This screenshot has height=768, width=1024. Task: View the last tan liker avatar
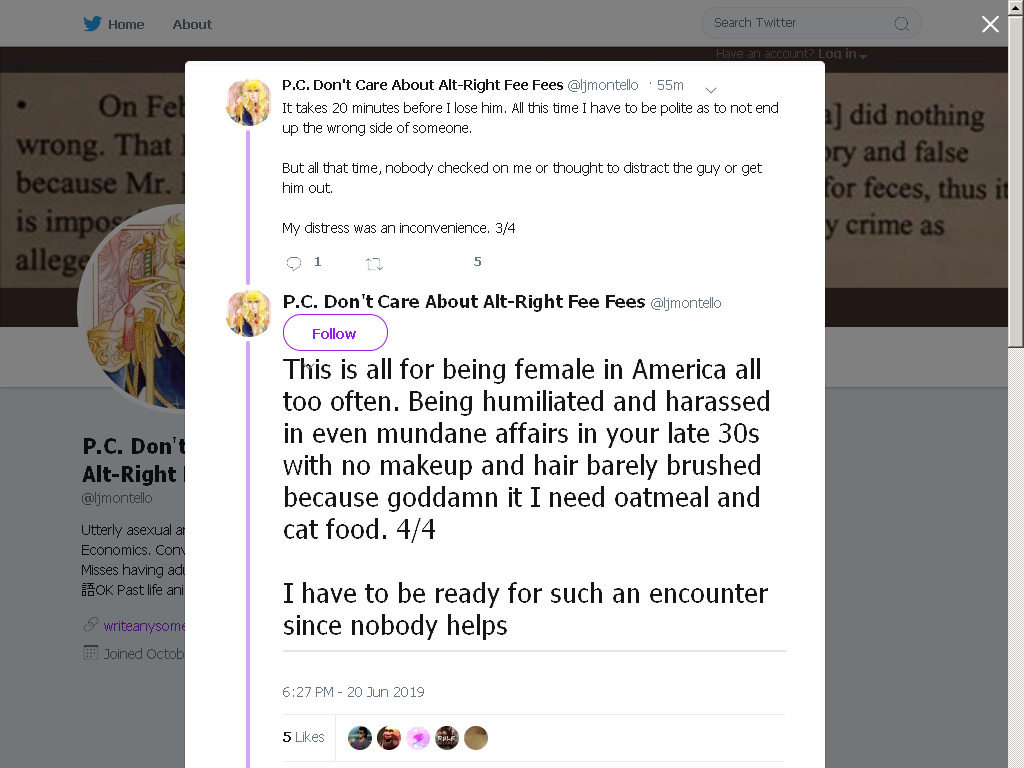point(476,738)
